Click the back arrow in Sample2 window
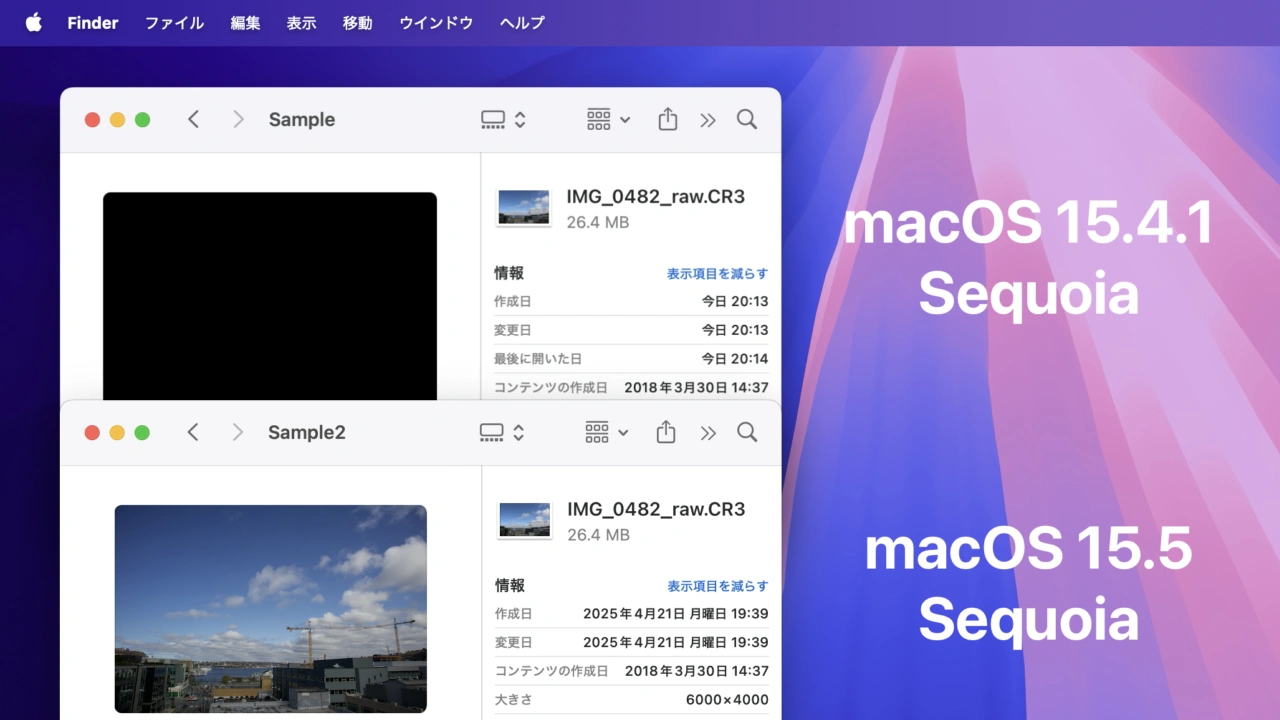The image size is (1280, 720). click(x=194, y=432)
